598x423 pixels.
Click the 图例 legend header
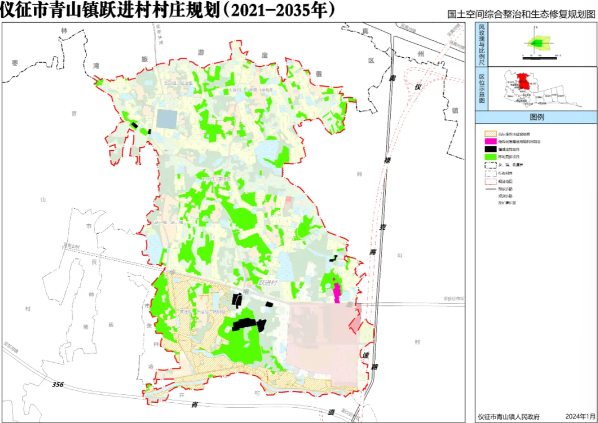coord(536,117)
